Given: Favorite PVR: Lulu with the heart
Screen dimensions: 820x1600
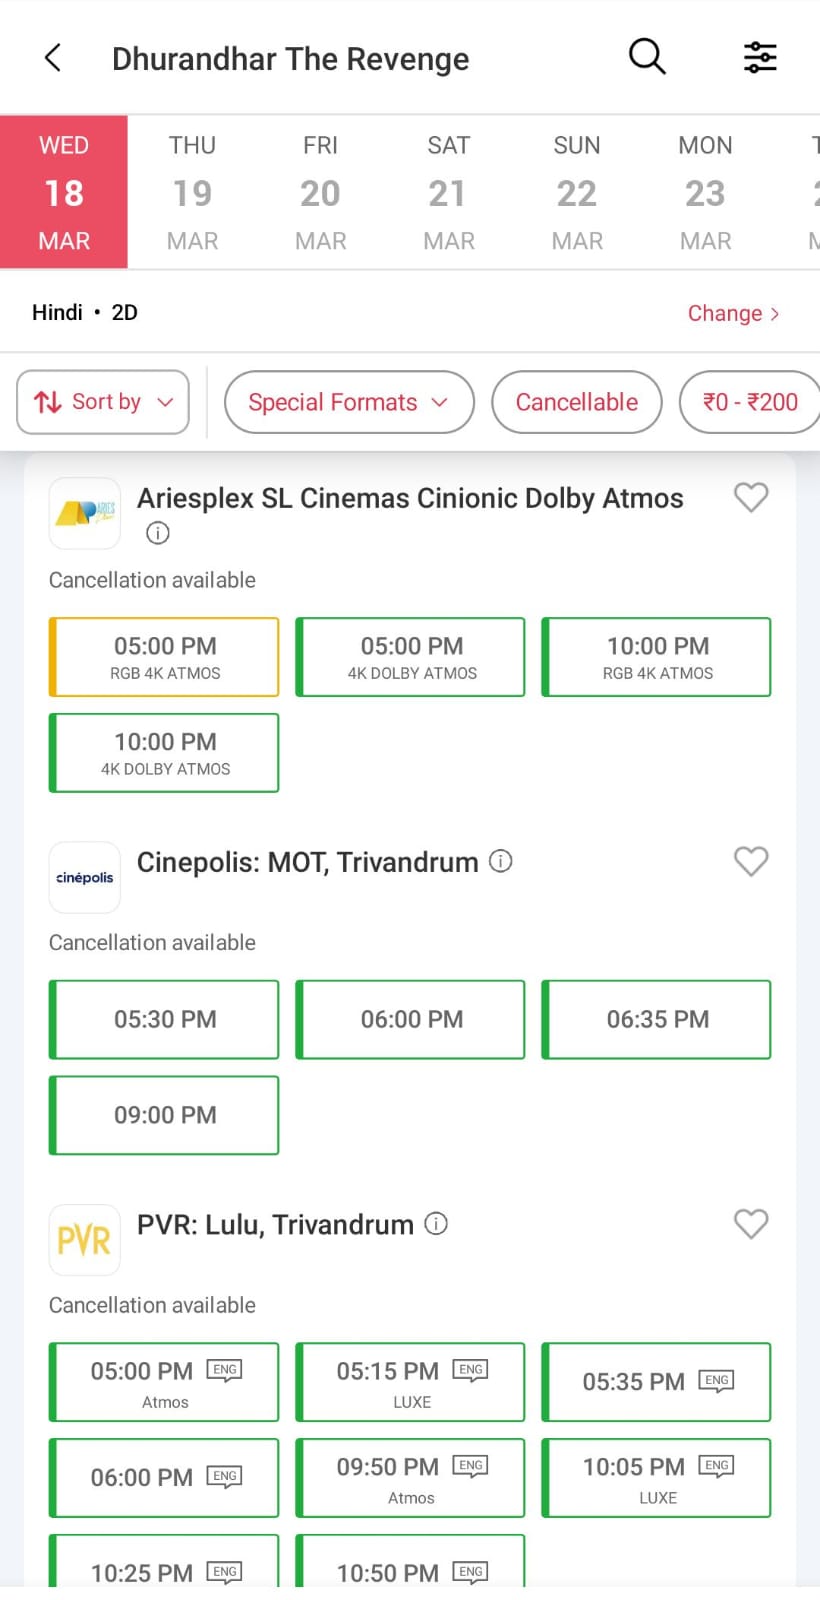Looking at the screenshot, I should click(x=751, y=1224).
